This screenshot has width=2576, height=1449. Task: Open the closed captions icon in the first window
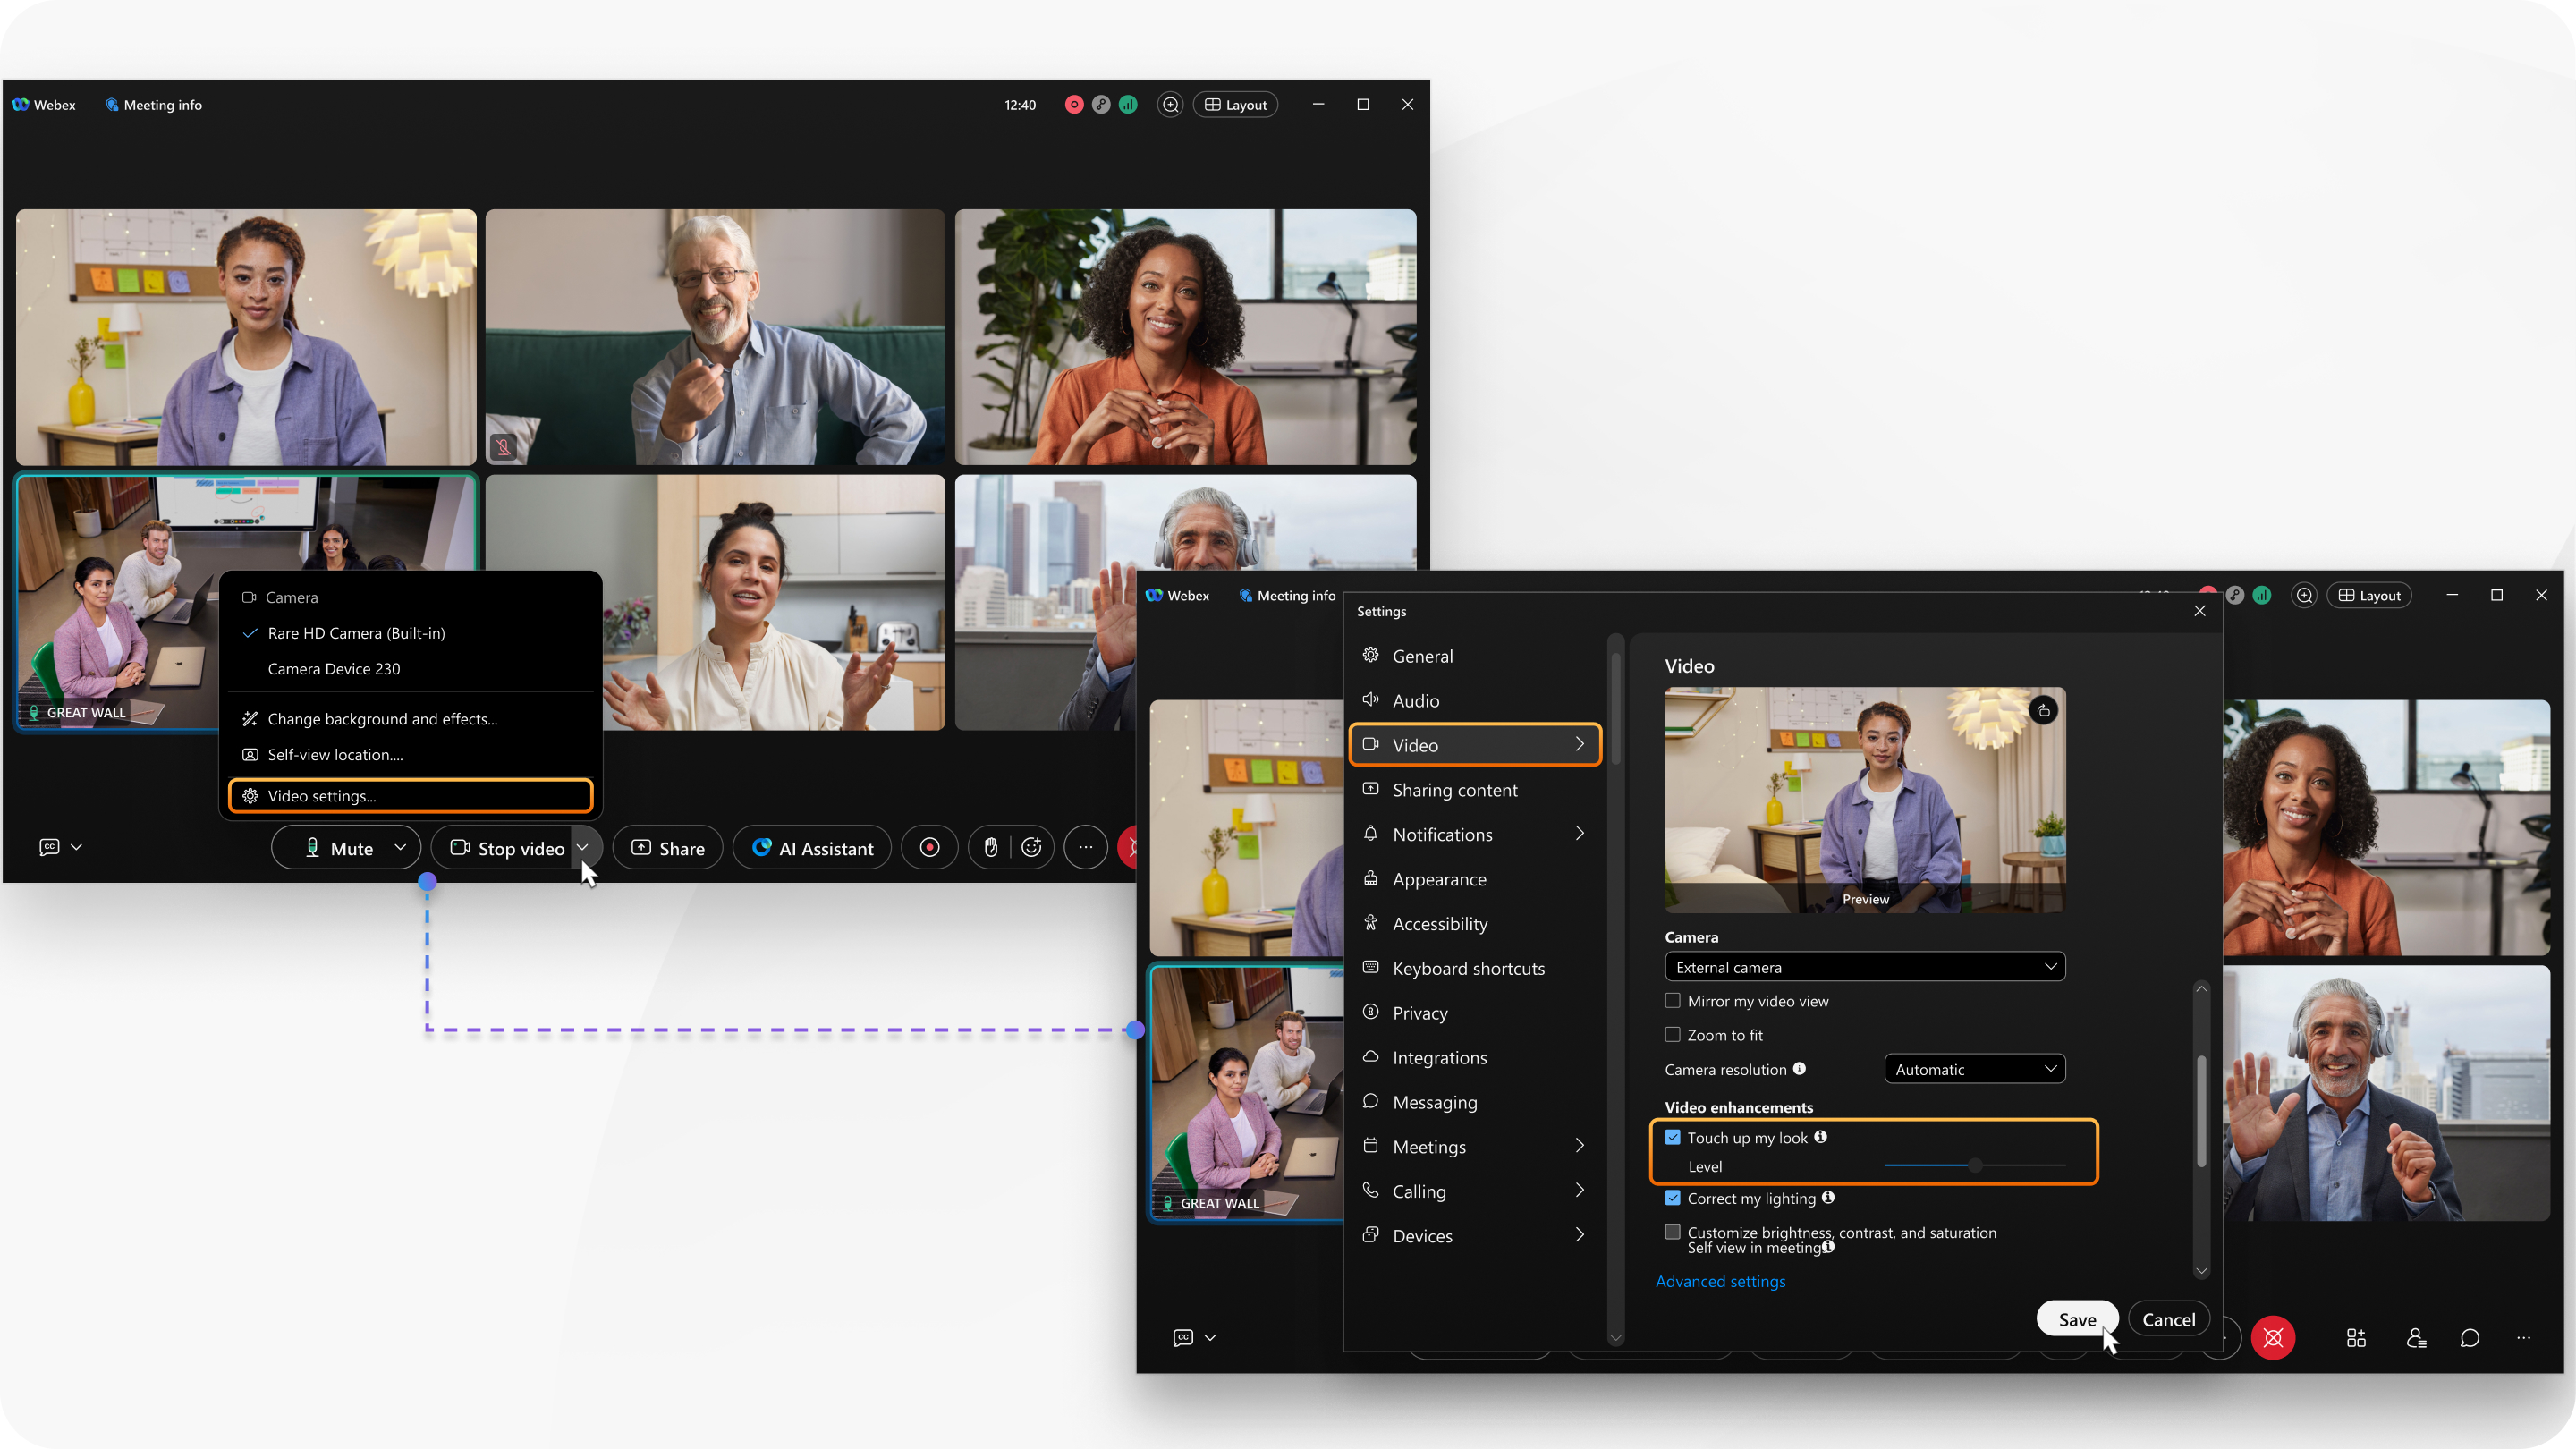[x=49, y=847]
